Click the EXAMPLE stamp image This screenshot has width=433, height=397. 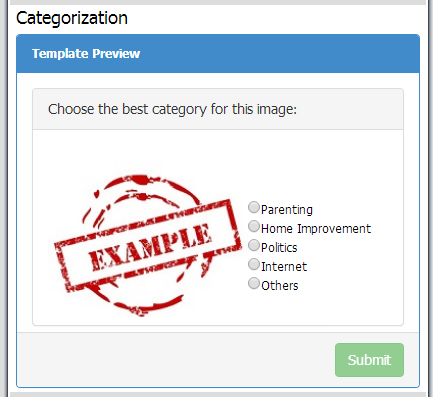pos(148,245)
